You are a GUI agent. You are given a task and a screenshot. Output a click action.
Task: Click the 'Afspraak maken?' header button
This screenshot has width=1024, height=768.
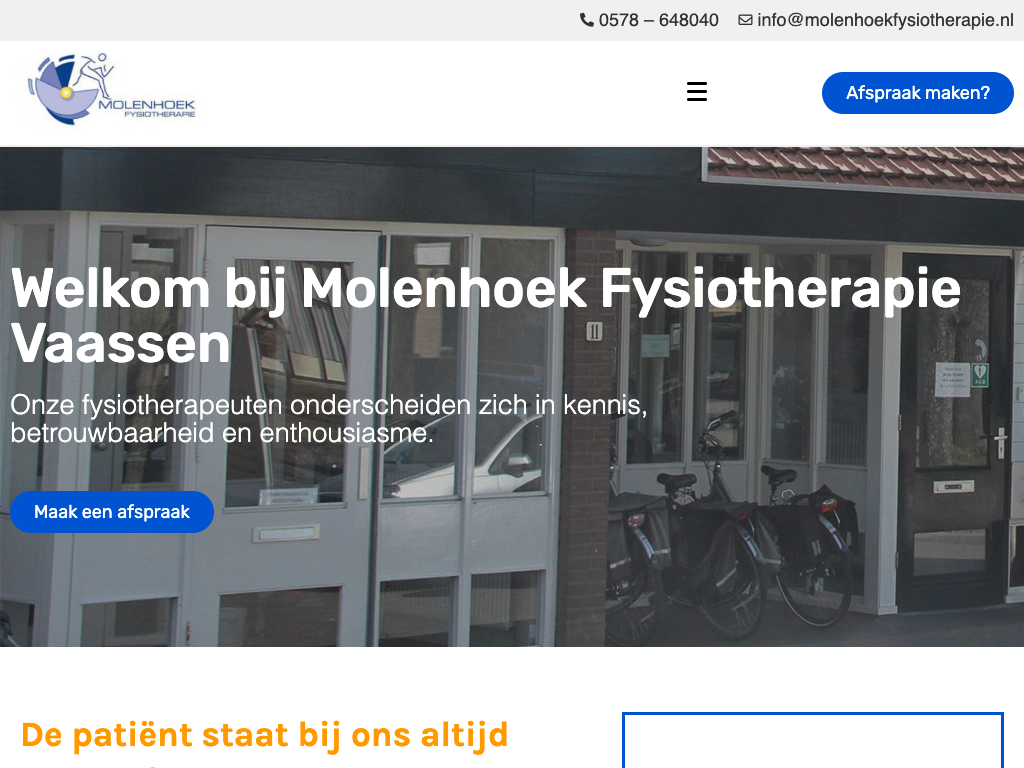coord(918,93)
